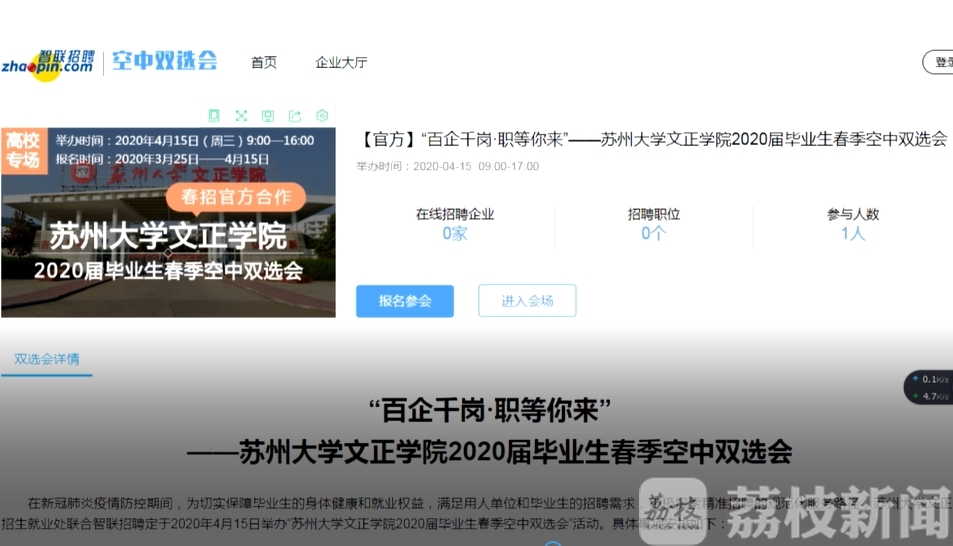Select the 双选会详情 tab

(47, 359)
